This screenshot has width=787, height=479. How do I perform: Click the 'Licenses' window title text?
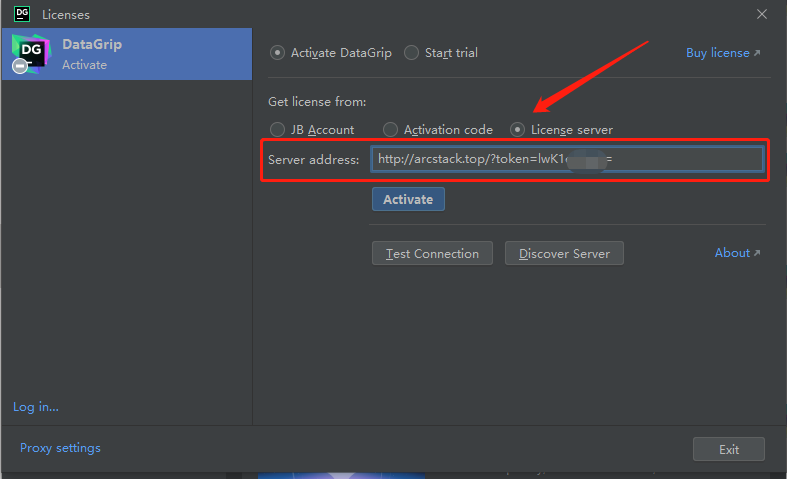[x=66, y=15]
